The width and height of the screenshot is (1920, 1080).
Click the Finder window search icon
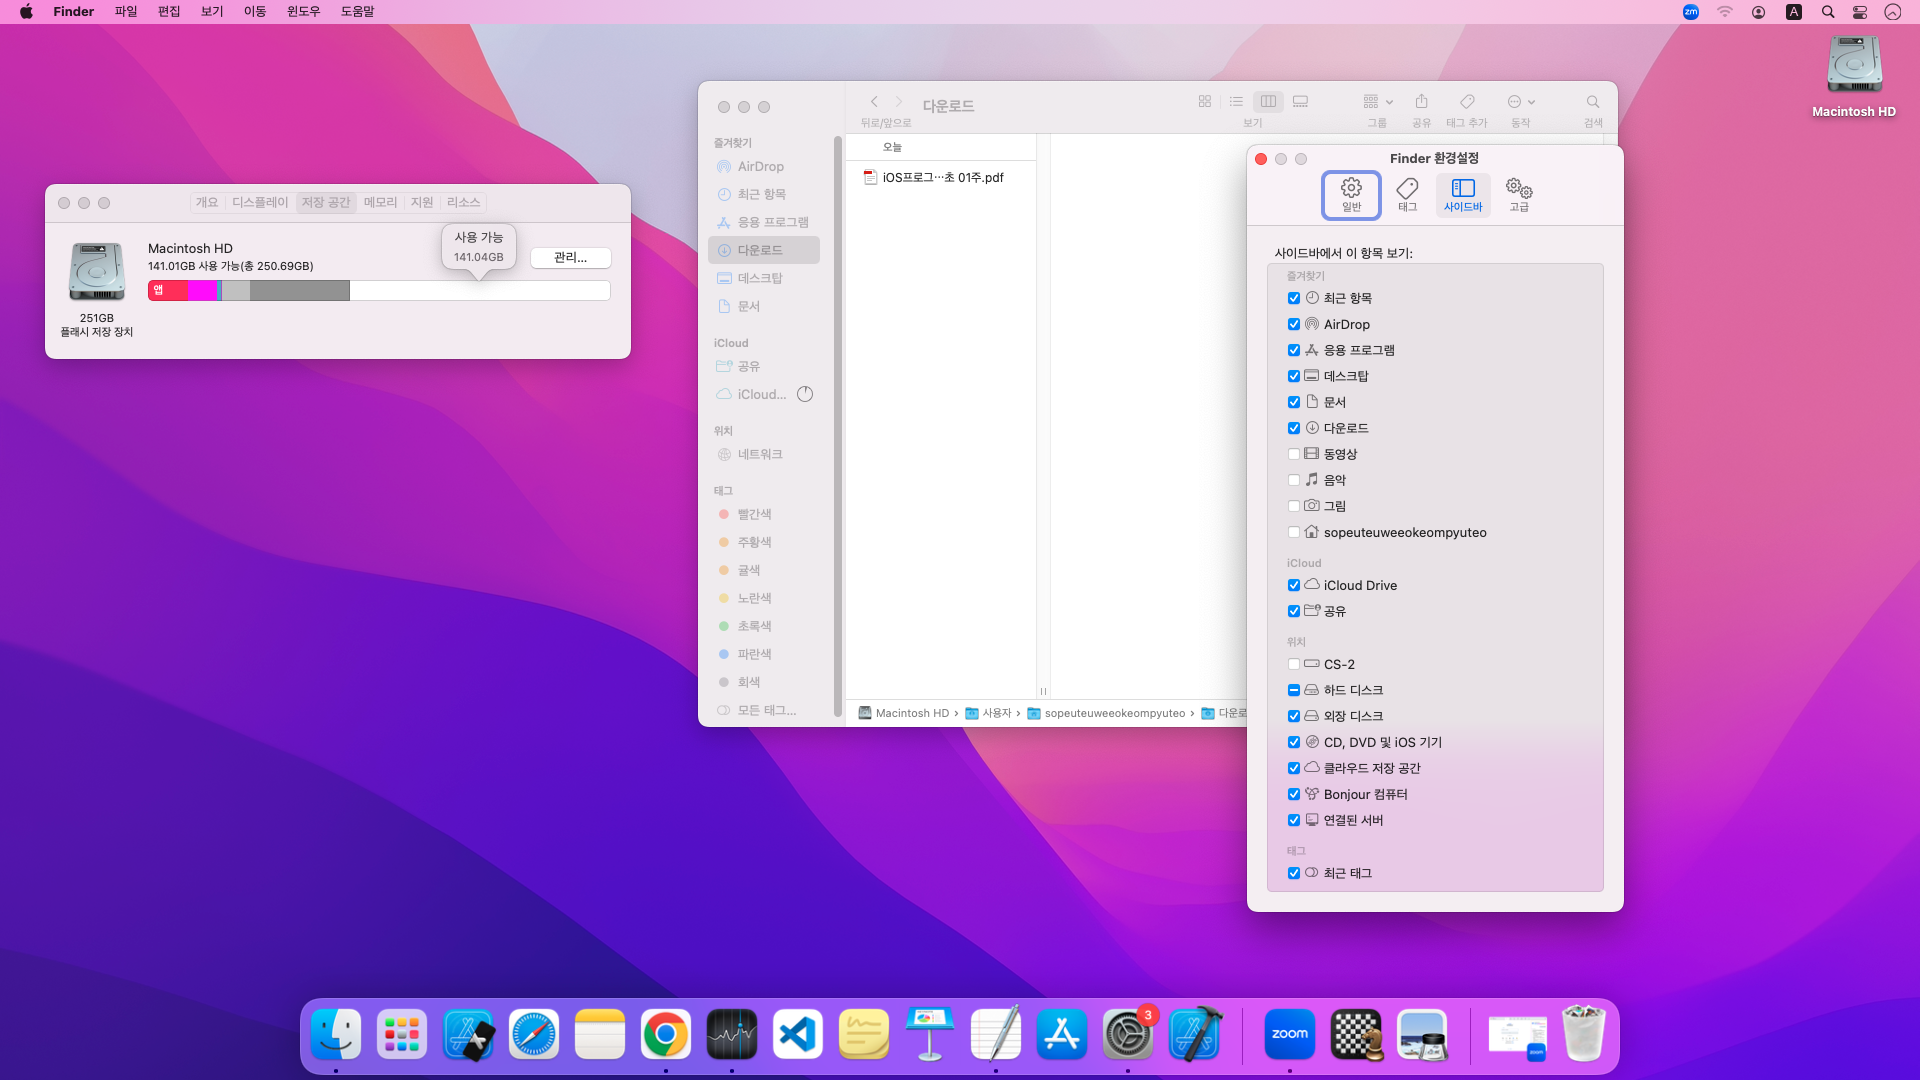click(1592, 102)
